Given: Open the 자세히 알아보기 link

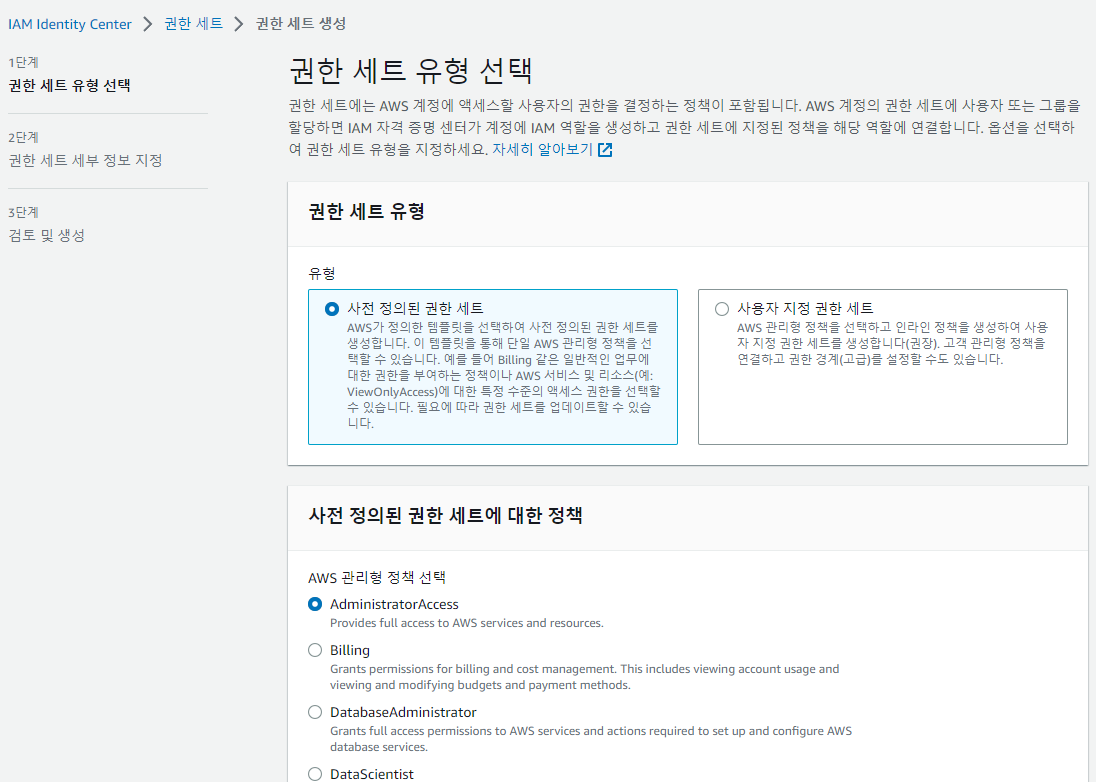Looking at the screenshot, I should click(x=542, y=150).
